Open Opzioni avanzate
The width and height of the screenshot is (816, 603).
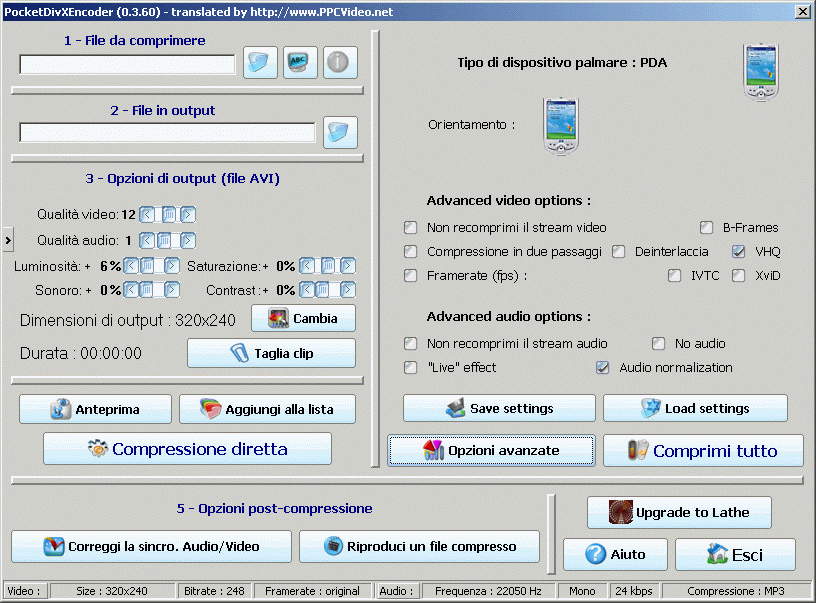coord(491,451)
